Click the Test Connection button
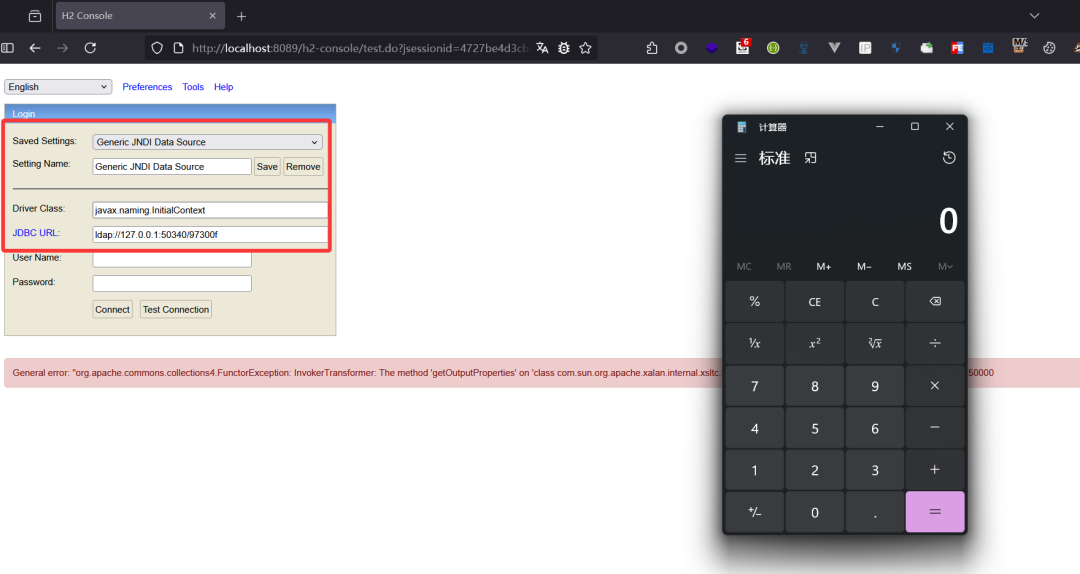The width and height of the screenshot is (1080, 574). (x=176, y=309)
